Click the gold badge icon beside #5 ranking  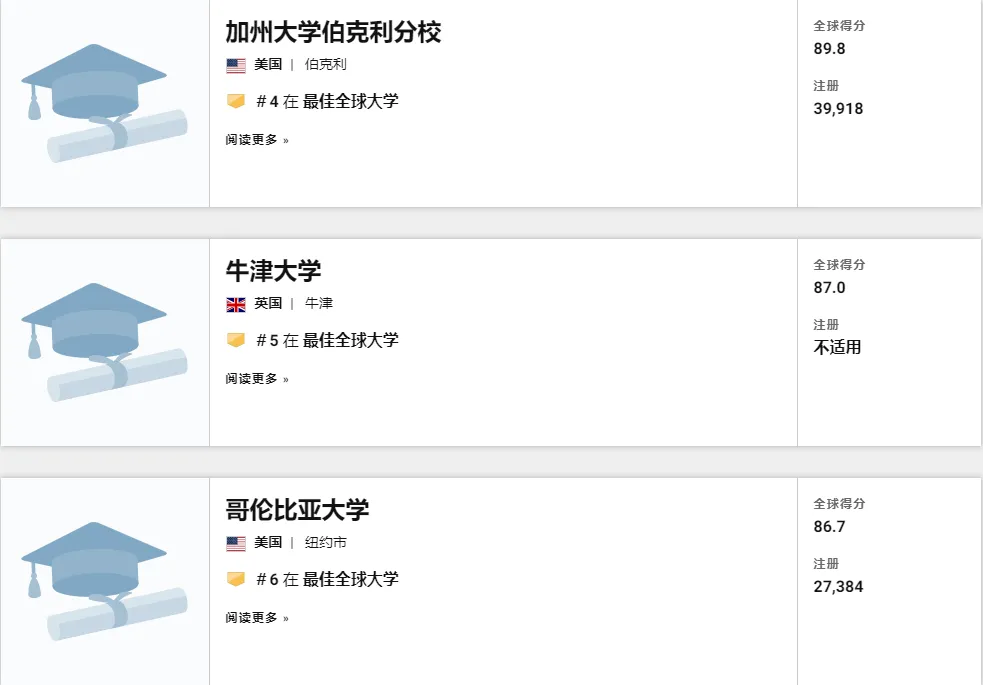click(236, 340)
